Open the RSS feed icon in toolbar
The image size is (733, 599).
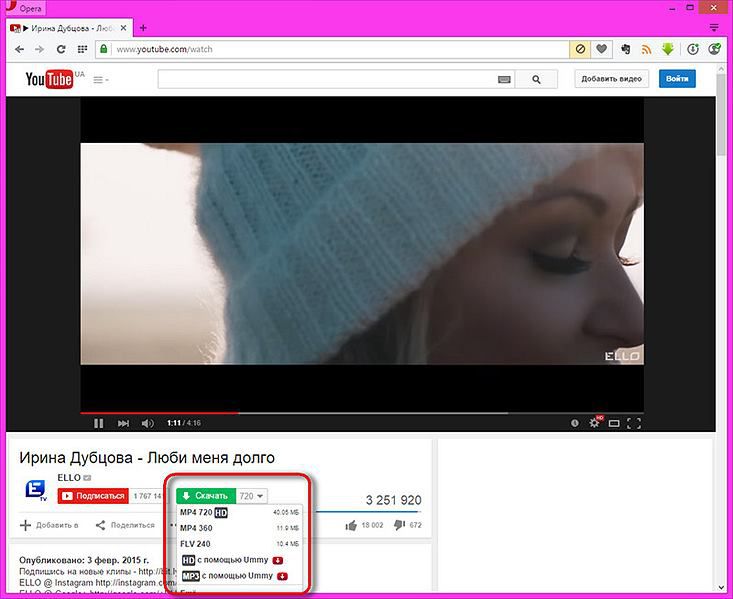[647, 49]
